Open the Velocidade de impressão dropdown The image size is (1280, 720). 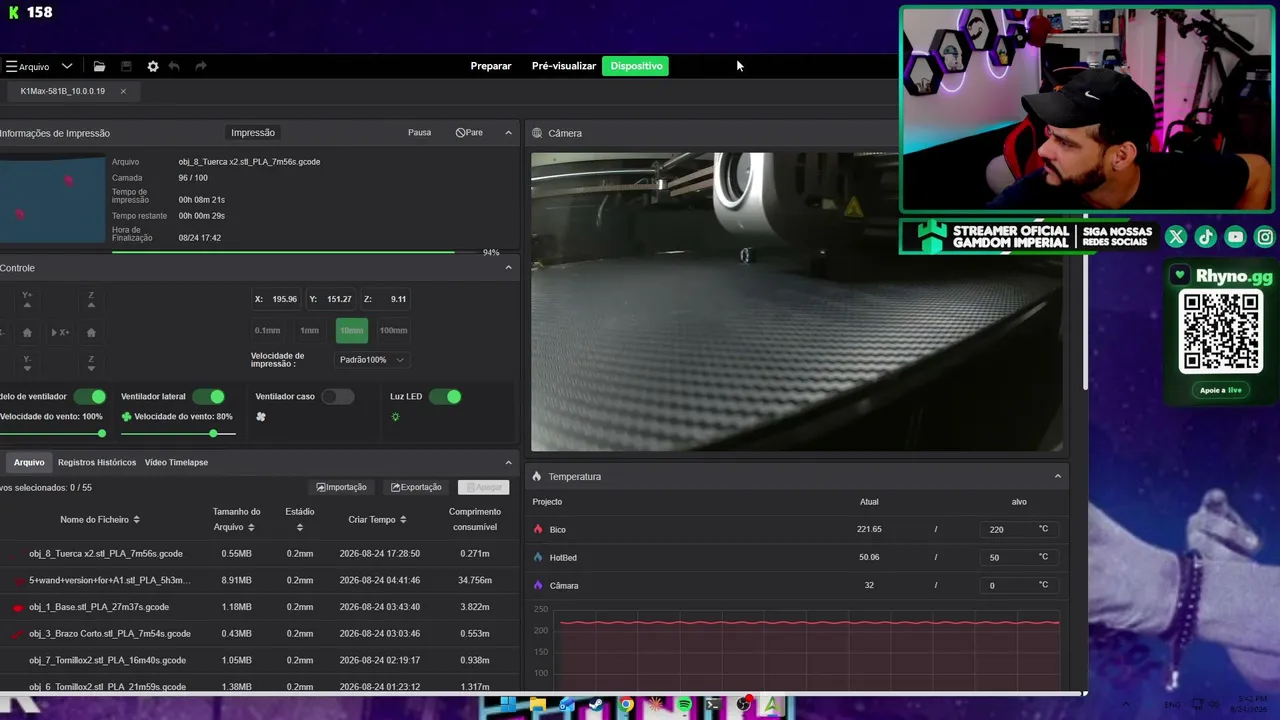[x=372, y=360]
